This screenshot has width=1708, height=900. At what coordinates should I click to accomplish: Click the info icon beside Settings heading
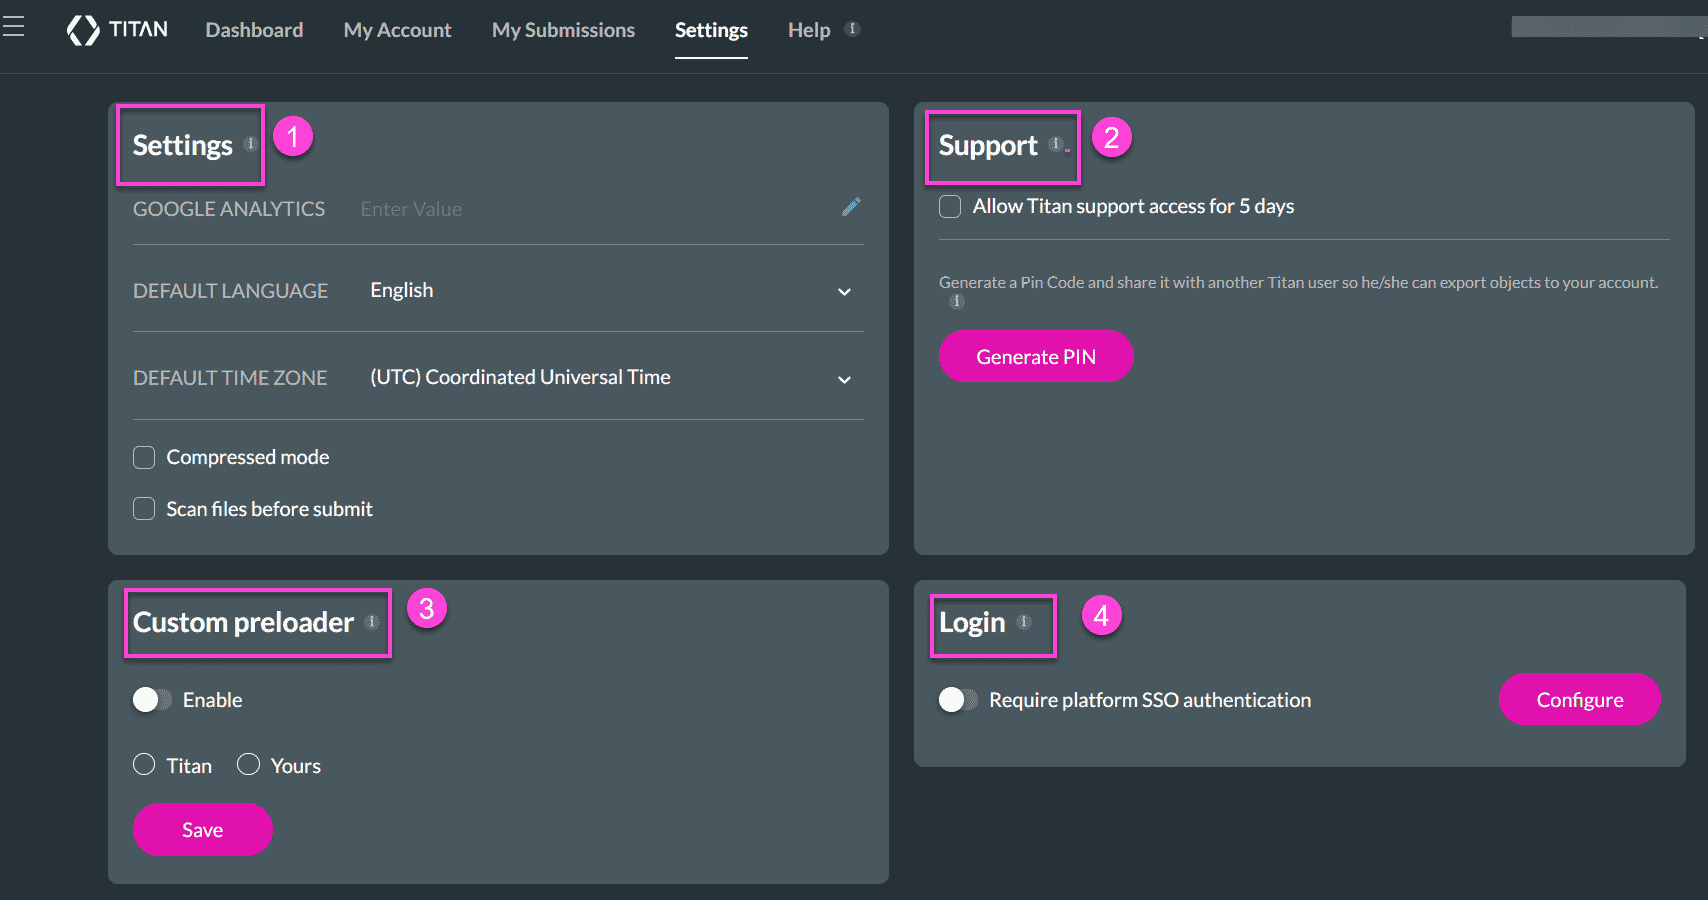[250, 144]
